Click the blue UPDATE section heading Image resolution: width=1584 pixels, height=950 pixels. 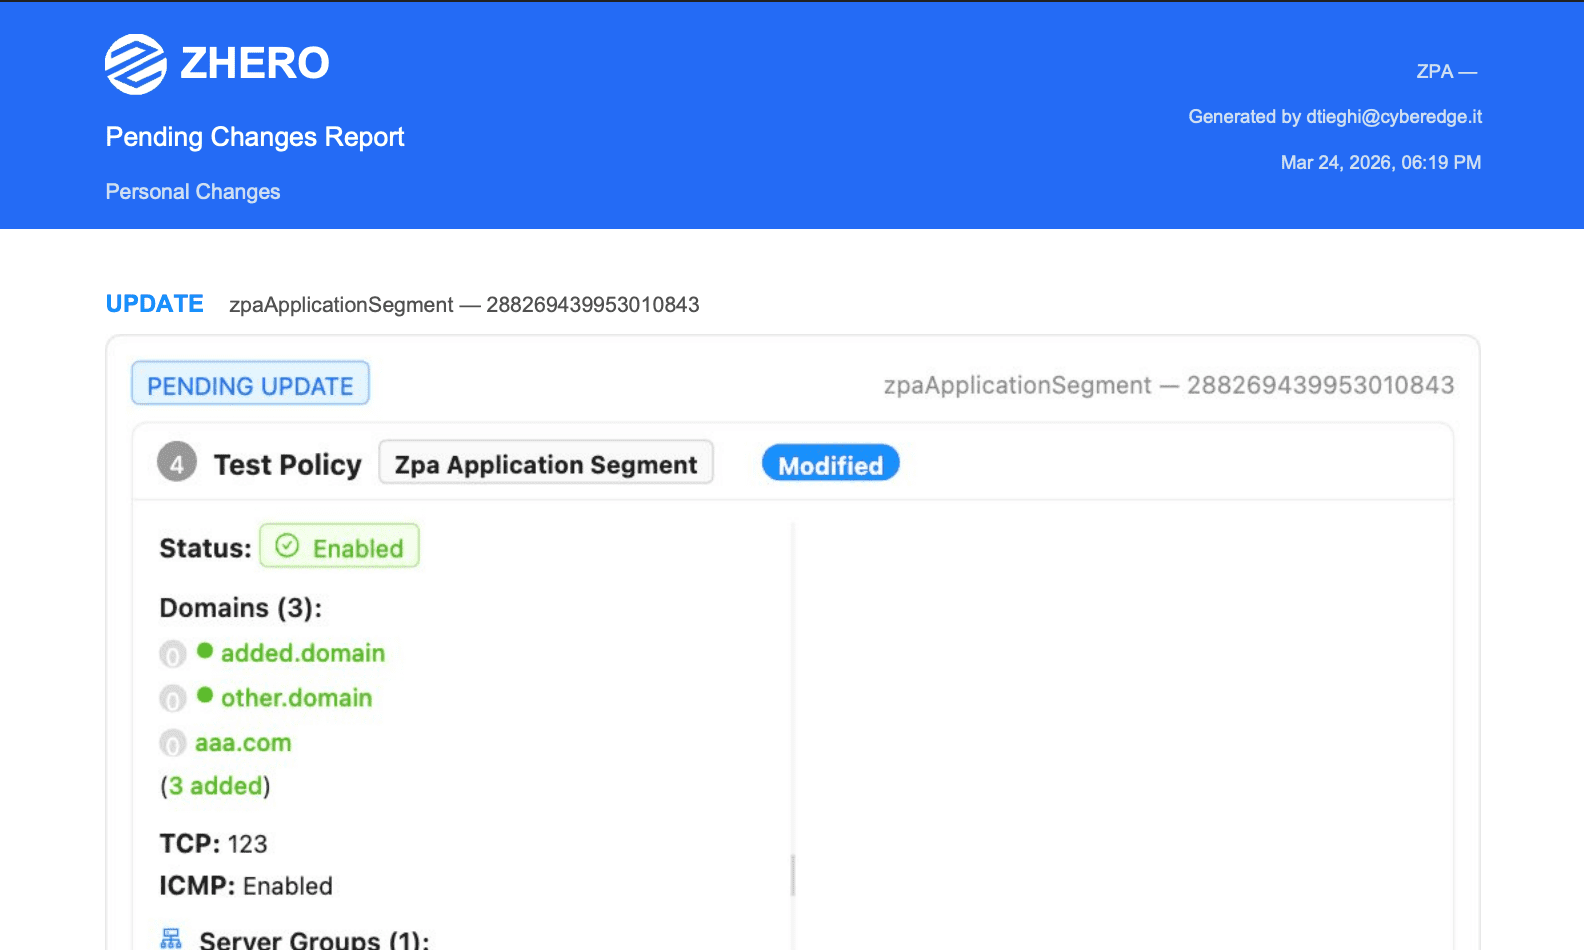tap(155, 304)
